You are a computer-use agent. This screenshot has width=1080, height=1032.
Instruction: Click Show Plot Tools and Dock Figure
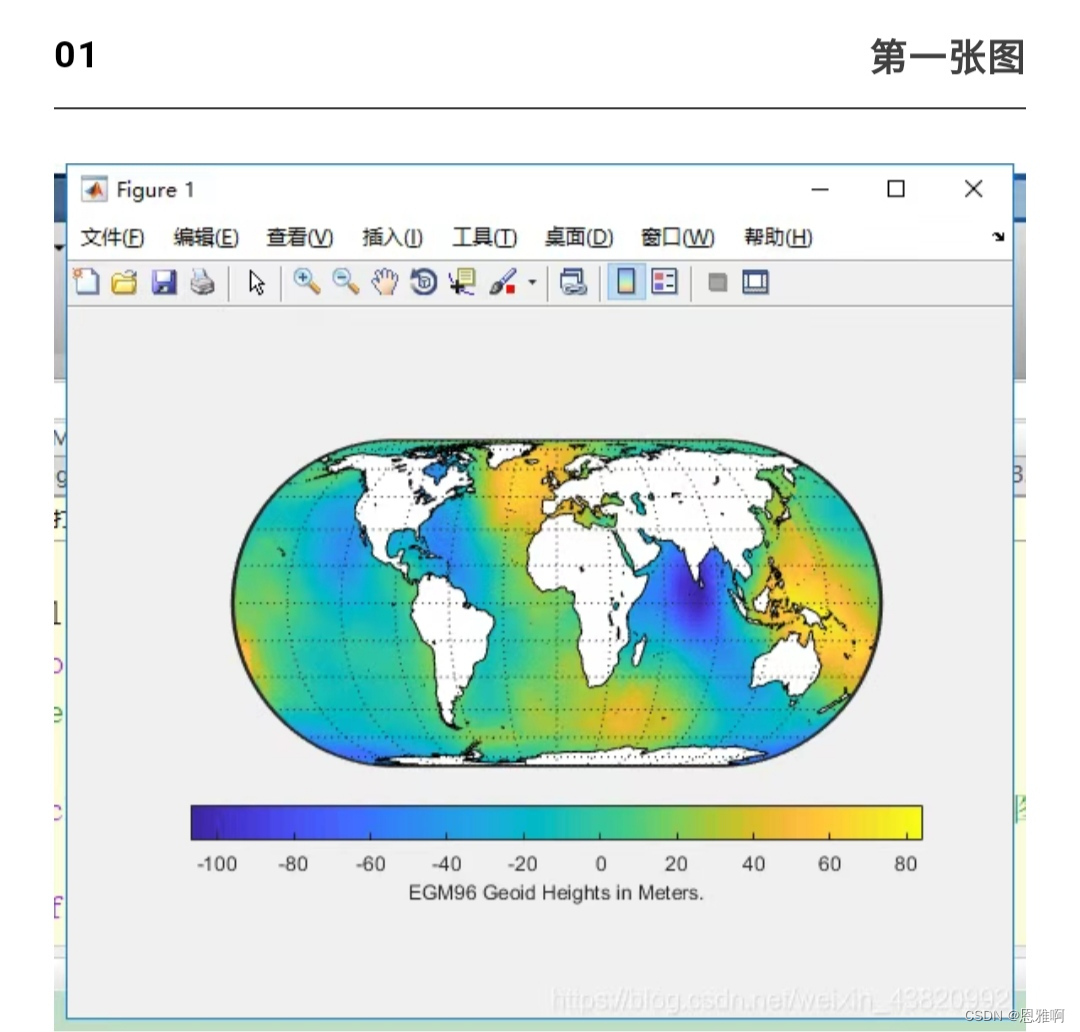(756, 282)
